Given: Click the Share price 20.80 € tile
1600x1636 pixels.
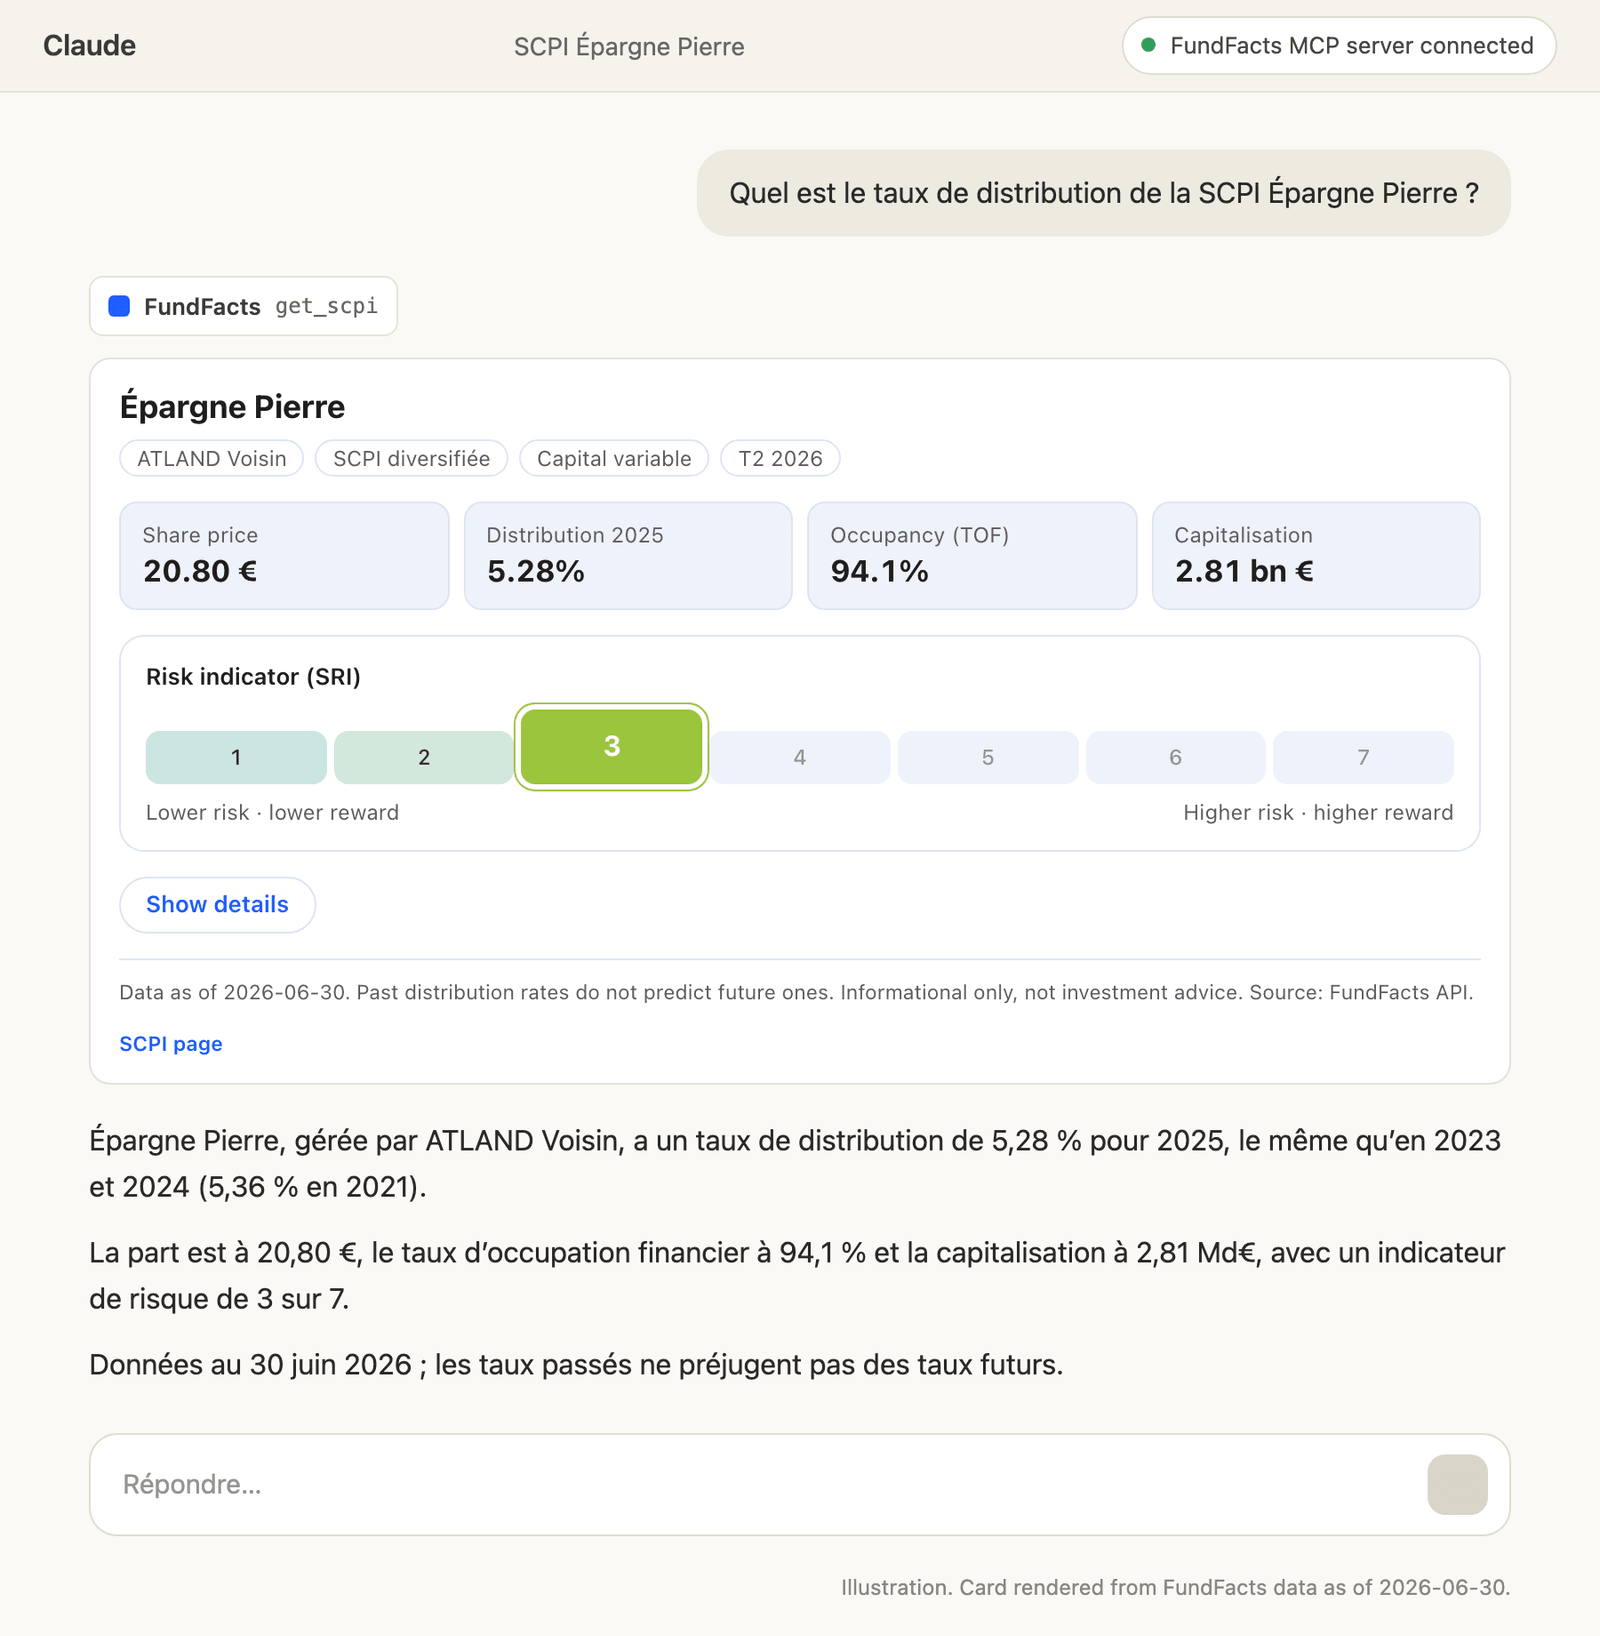Looking at the screenshot, I should (x=284, y=556).
